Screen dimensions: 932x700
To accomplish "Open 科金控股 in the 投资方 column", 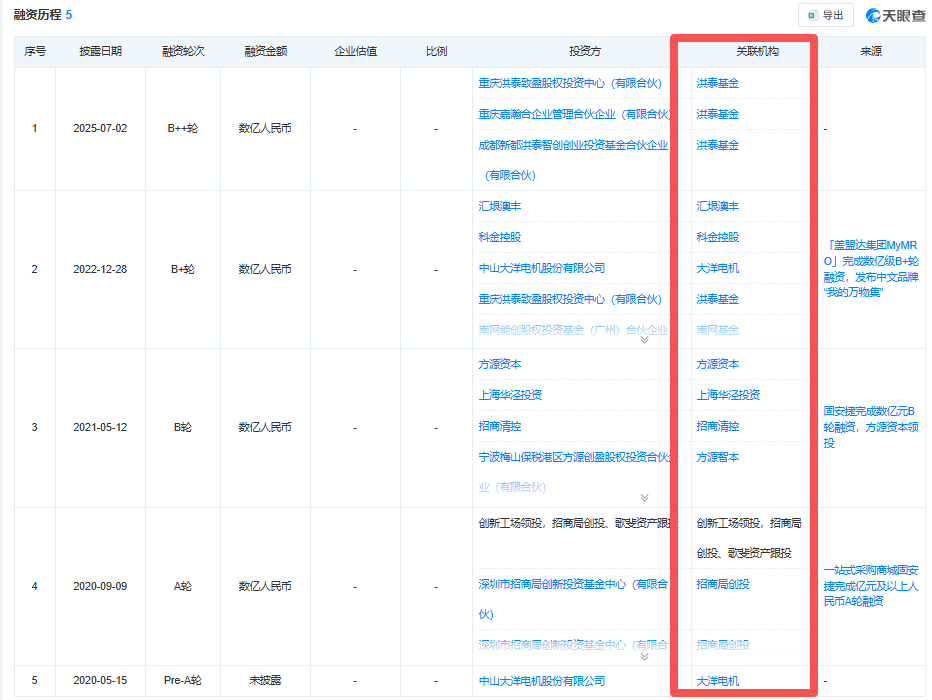I will click(500, 237).
